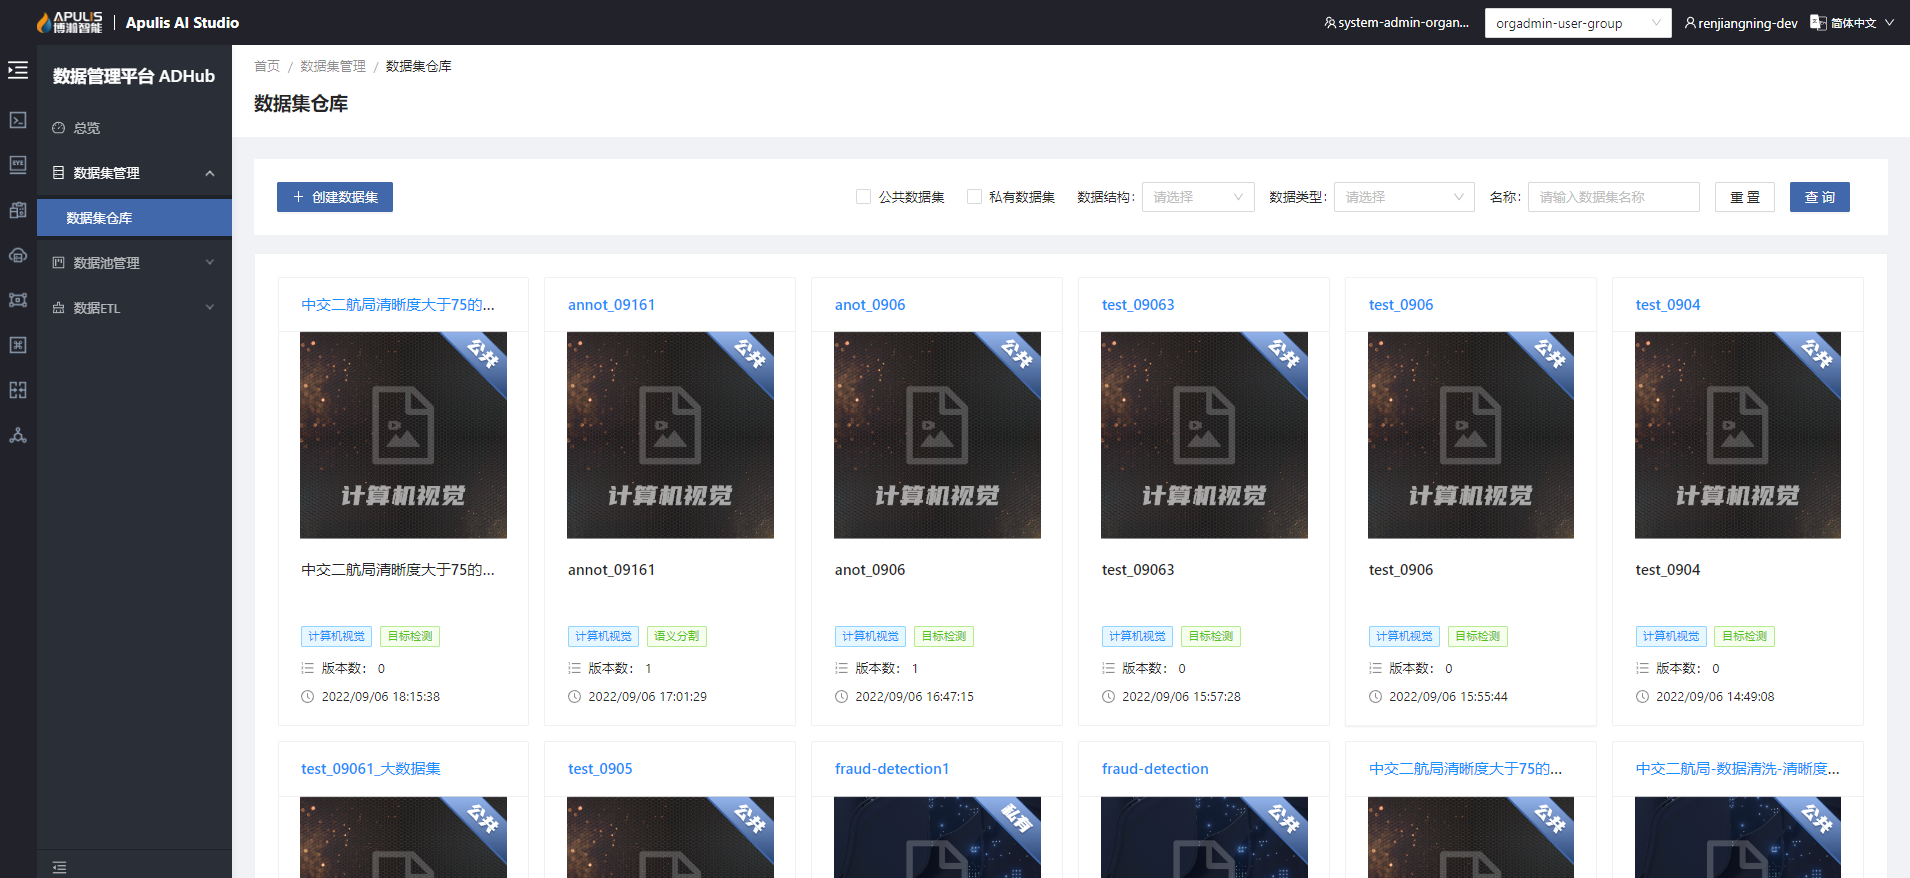
Task: Open the test_0905 title link
Action: coord(600,769)
